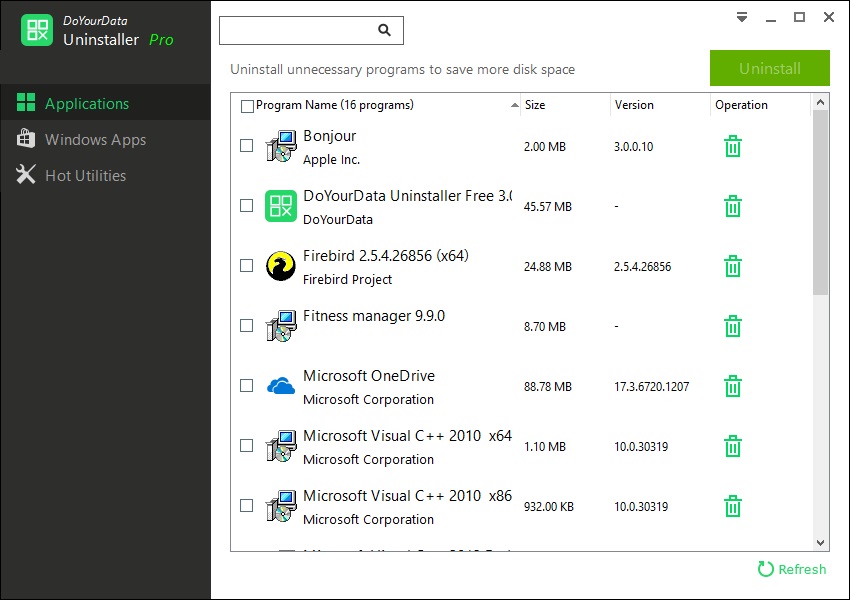Switch to Windows Apps section

coord(105,139)
